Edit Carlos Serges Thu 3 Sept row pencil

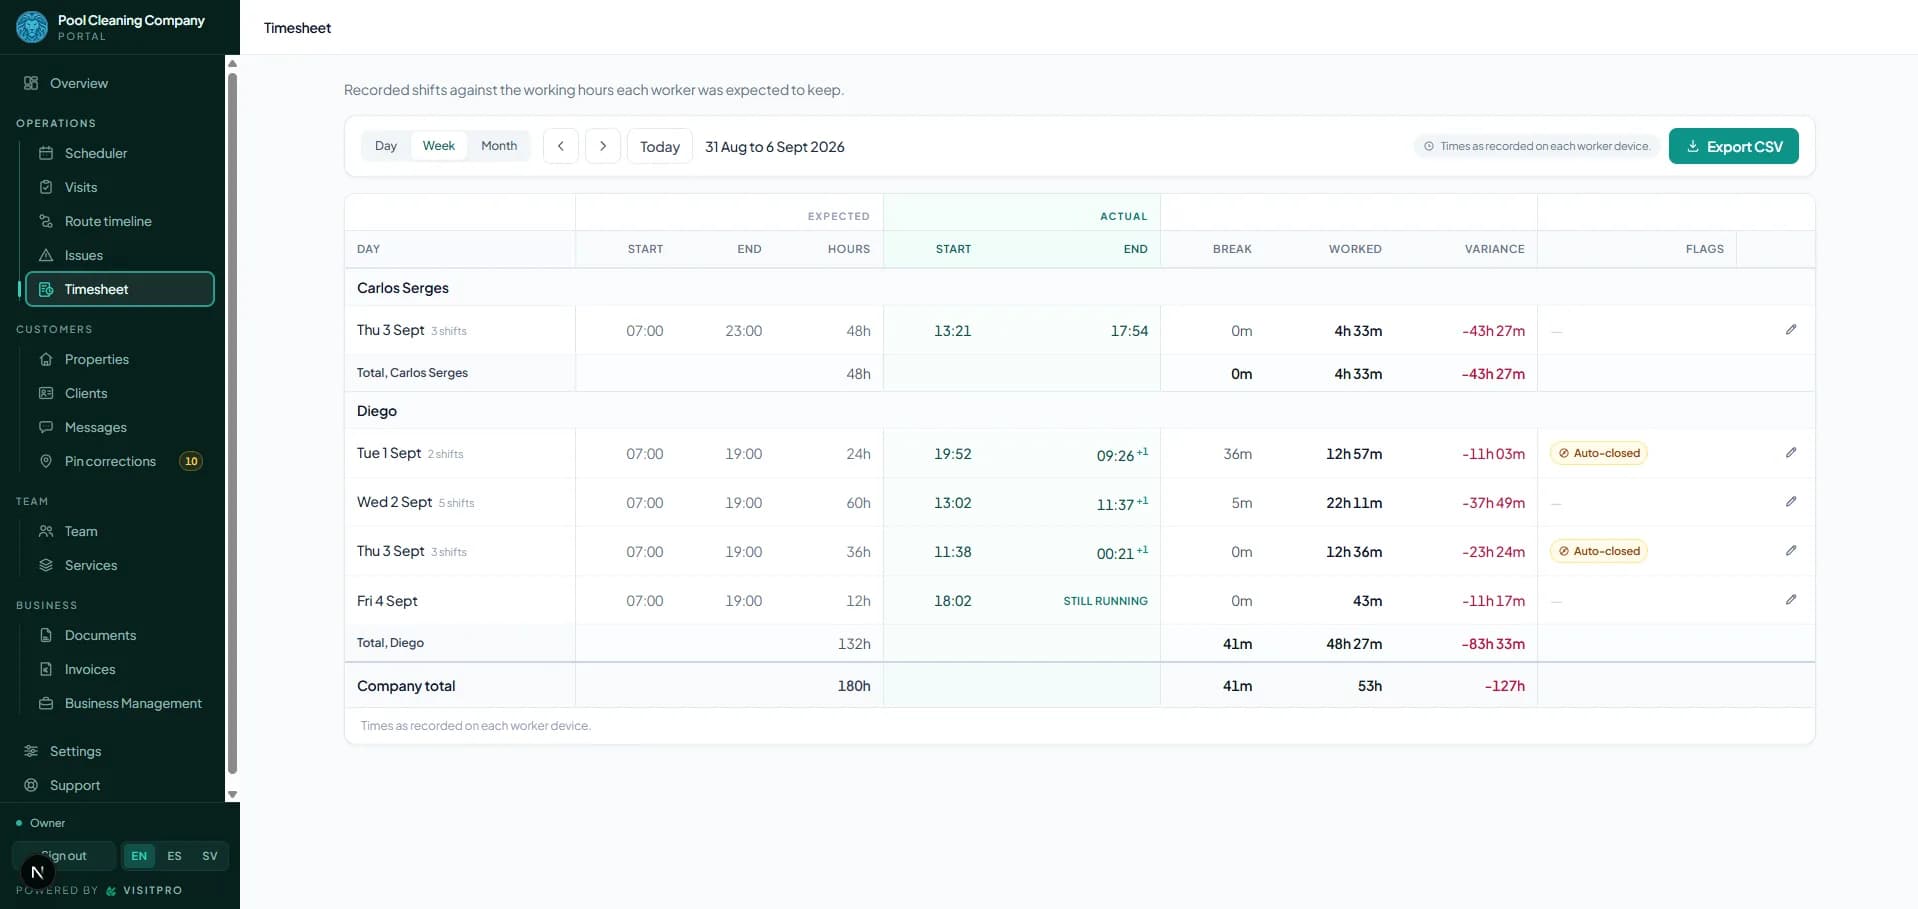pos(1791,330)
